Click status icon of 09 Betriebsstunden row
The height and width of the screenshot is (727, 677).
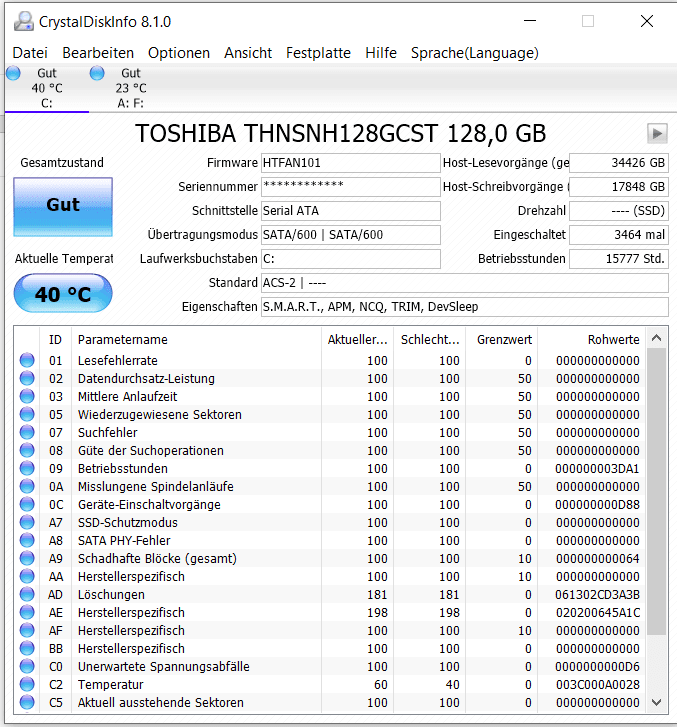[27, 468]
